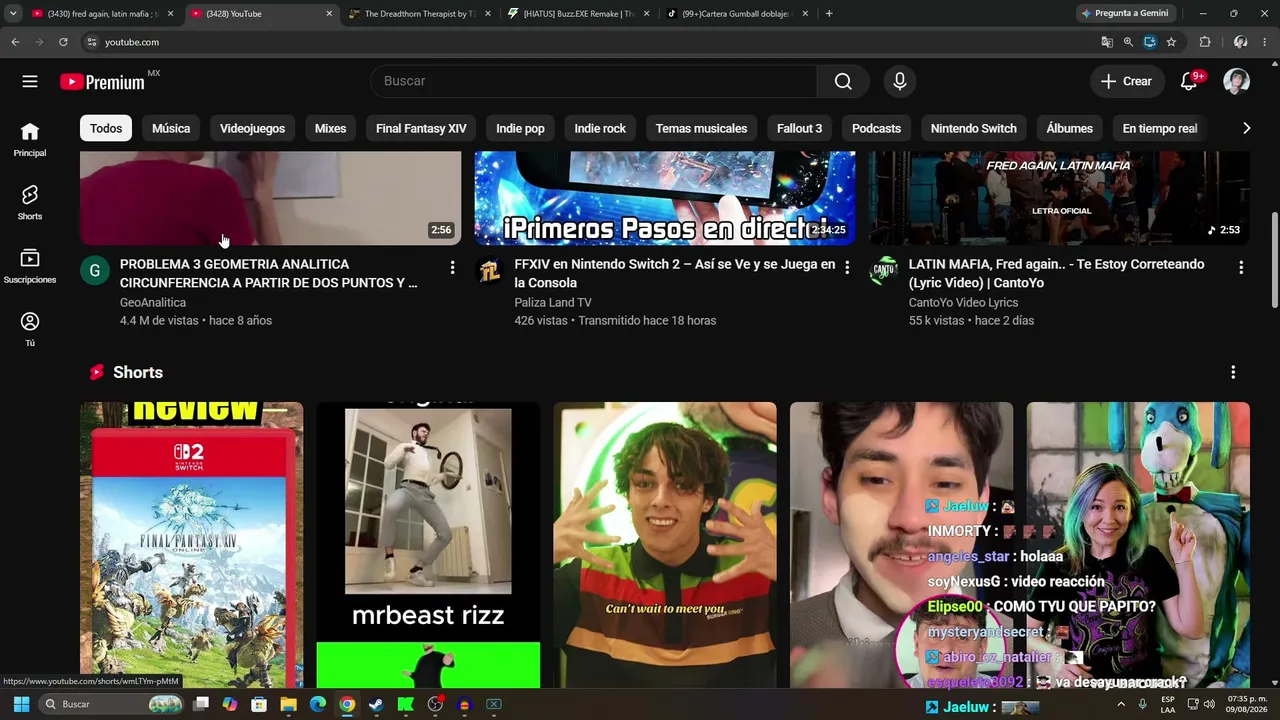Open Paliza Land TV channel avatar

[x=489, y=270]
